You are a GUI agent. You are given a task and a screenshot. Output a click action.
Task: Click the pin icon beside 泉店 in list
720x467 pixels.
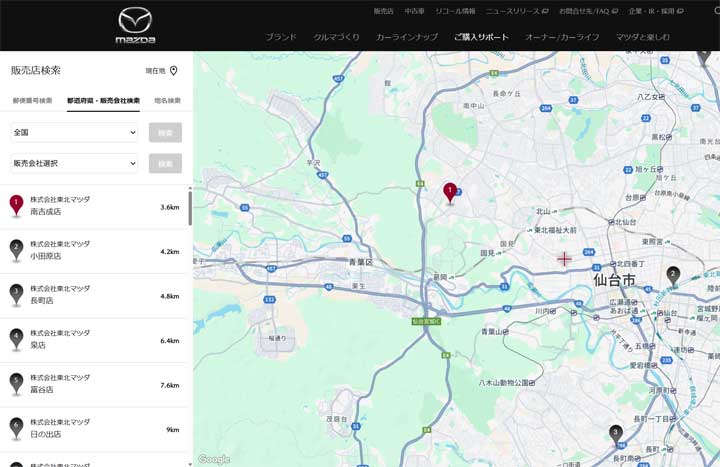[x=16, y=339]
